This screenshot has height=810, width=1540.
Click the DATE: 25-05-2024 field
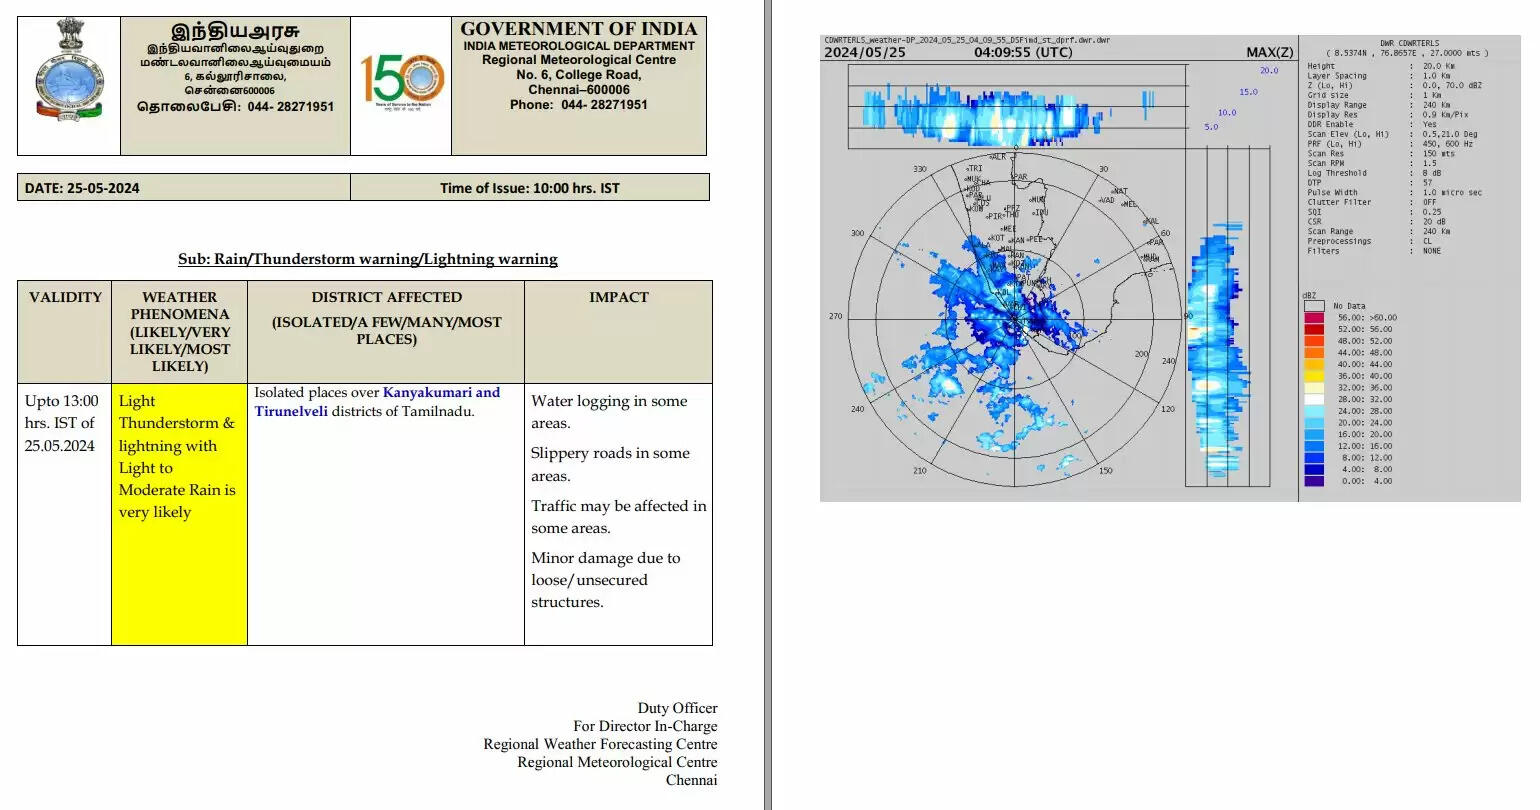[x=82, y=188]
